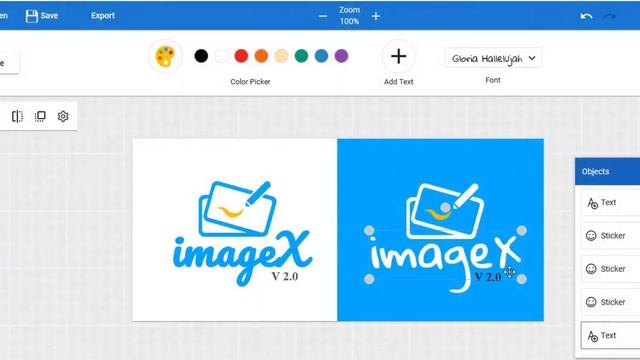
Task: Click the Save floppy disk icon
Action: coord(31,16)
